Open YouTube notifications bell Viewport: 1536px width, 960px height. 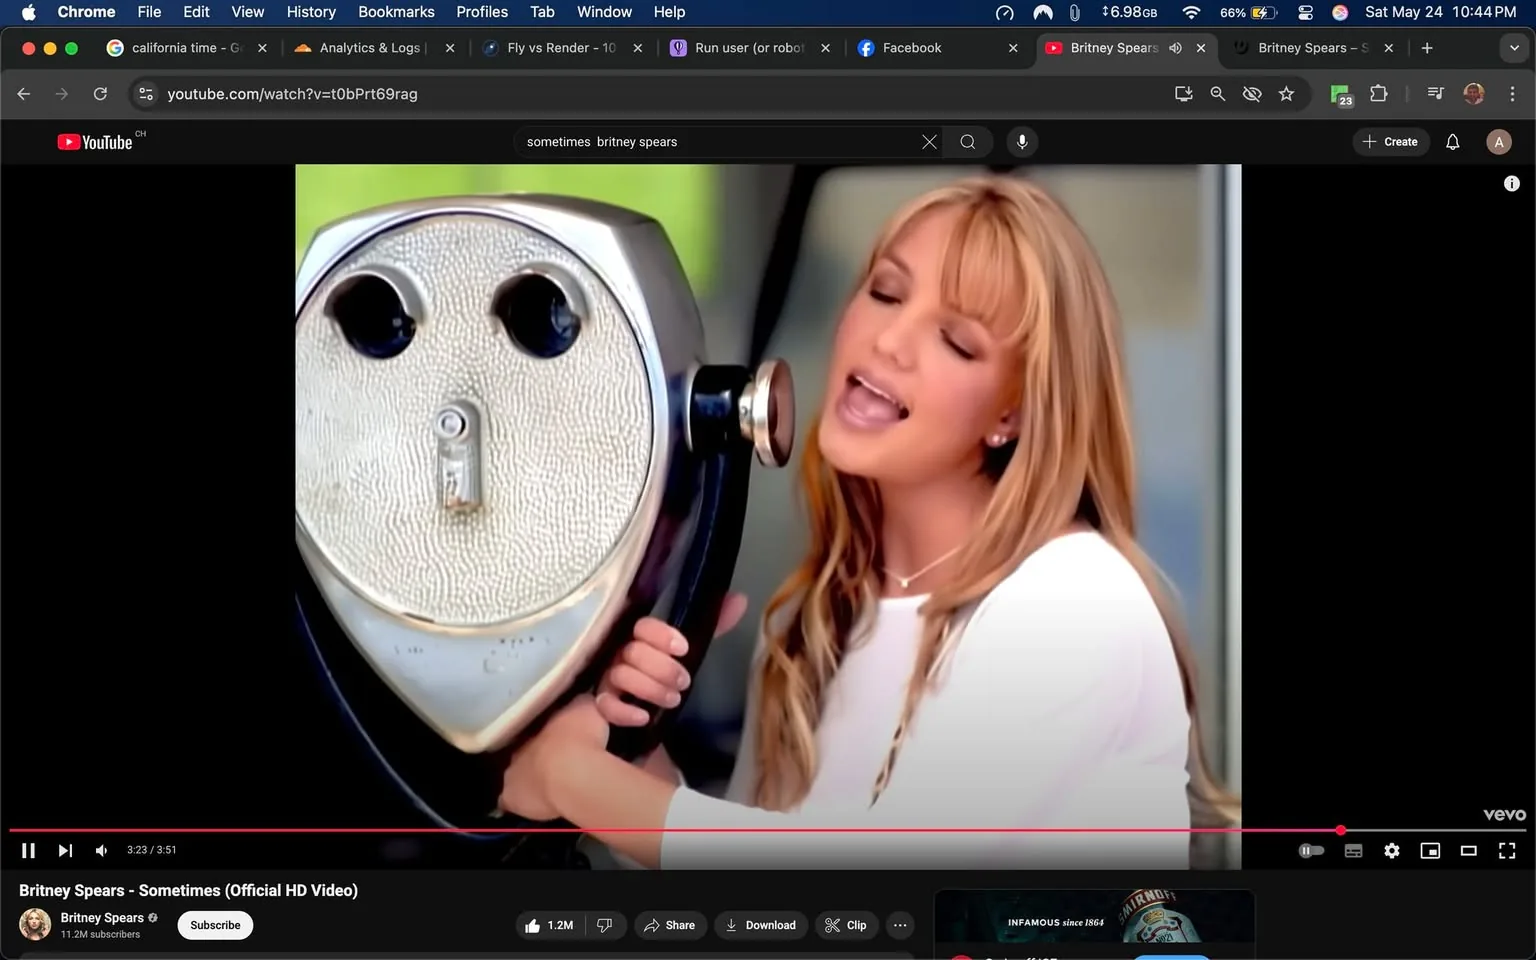[x=1452, y=141]
